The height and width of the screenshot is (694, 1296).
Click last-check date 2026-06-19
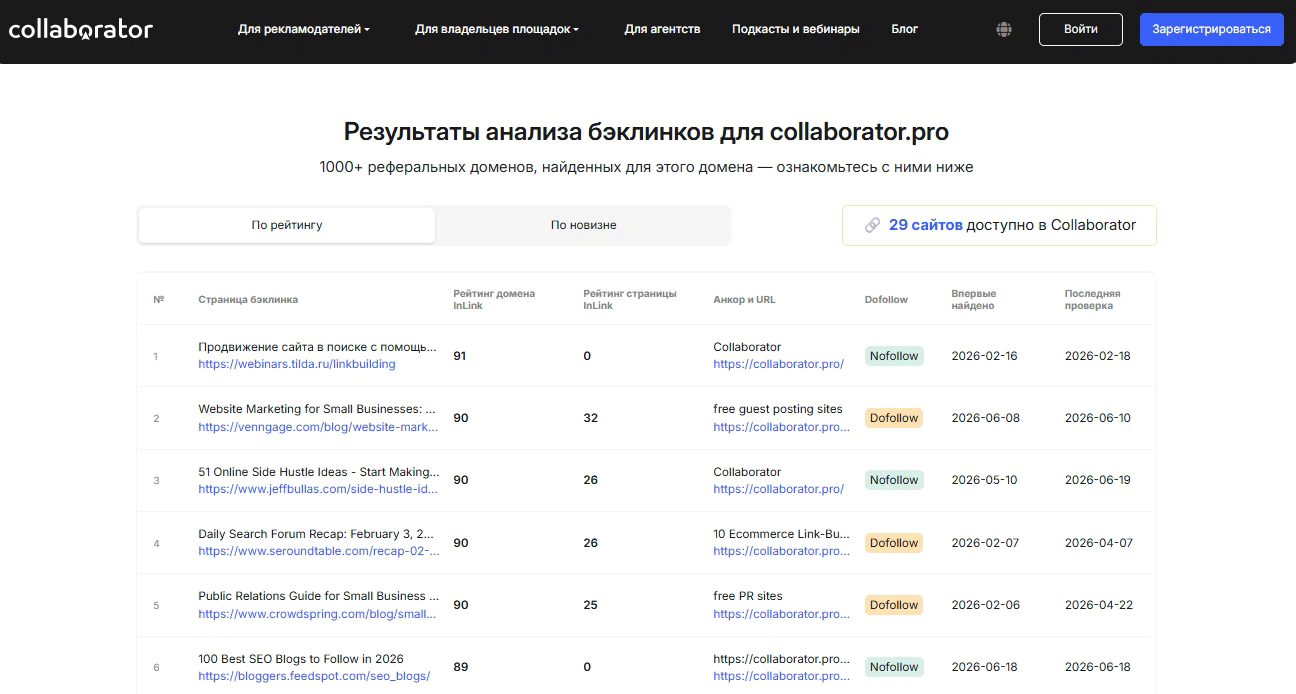click(x=1098, y=480)
